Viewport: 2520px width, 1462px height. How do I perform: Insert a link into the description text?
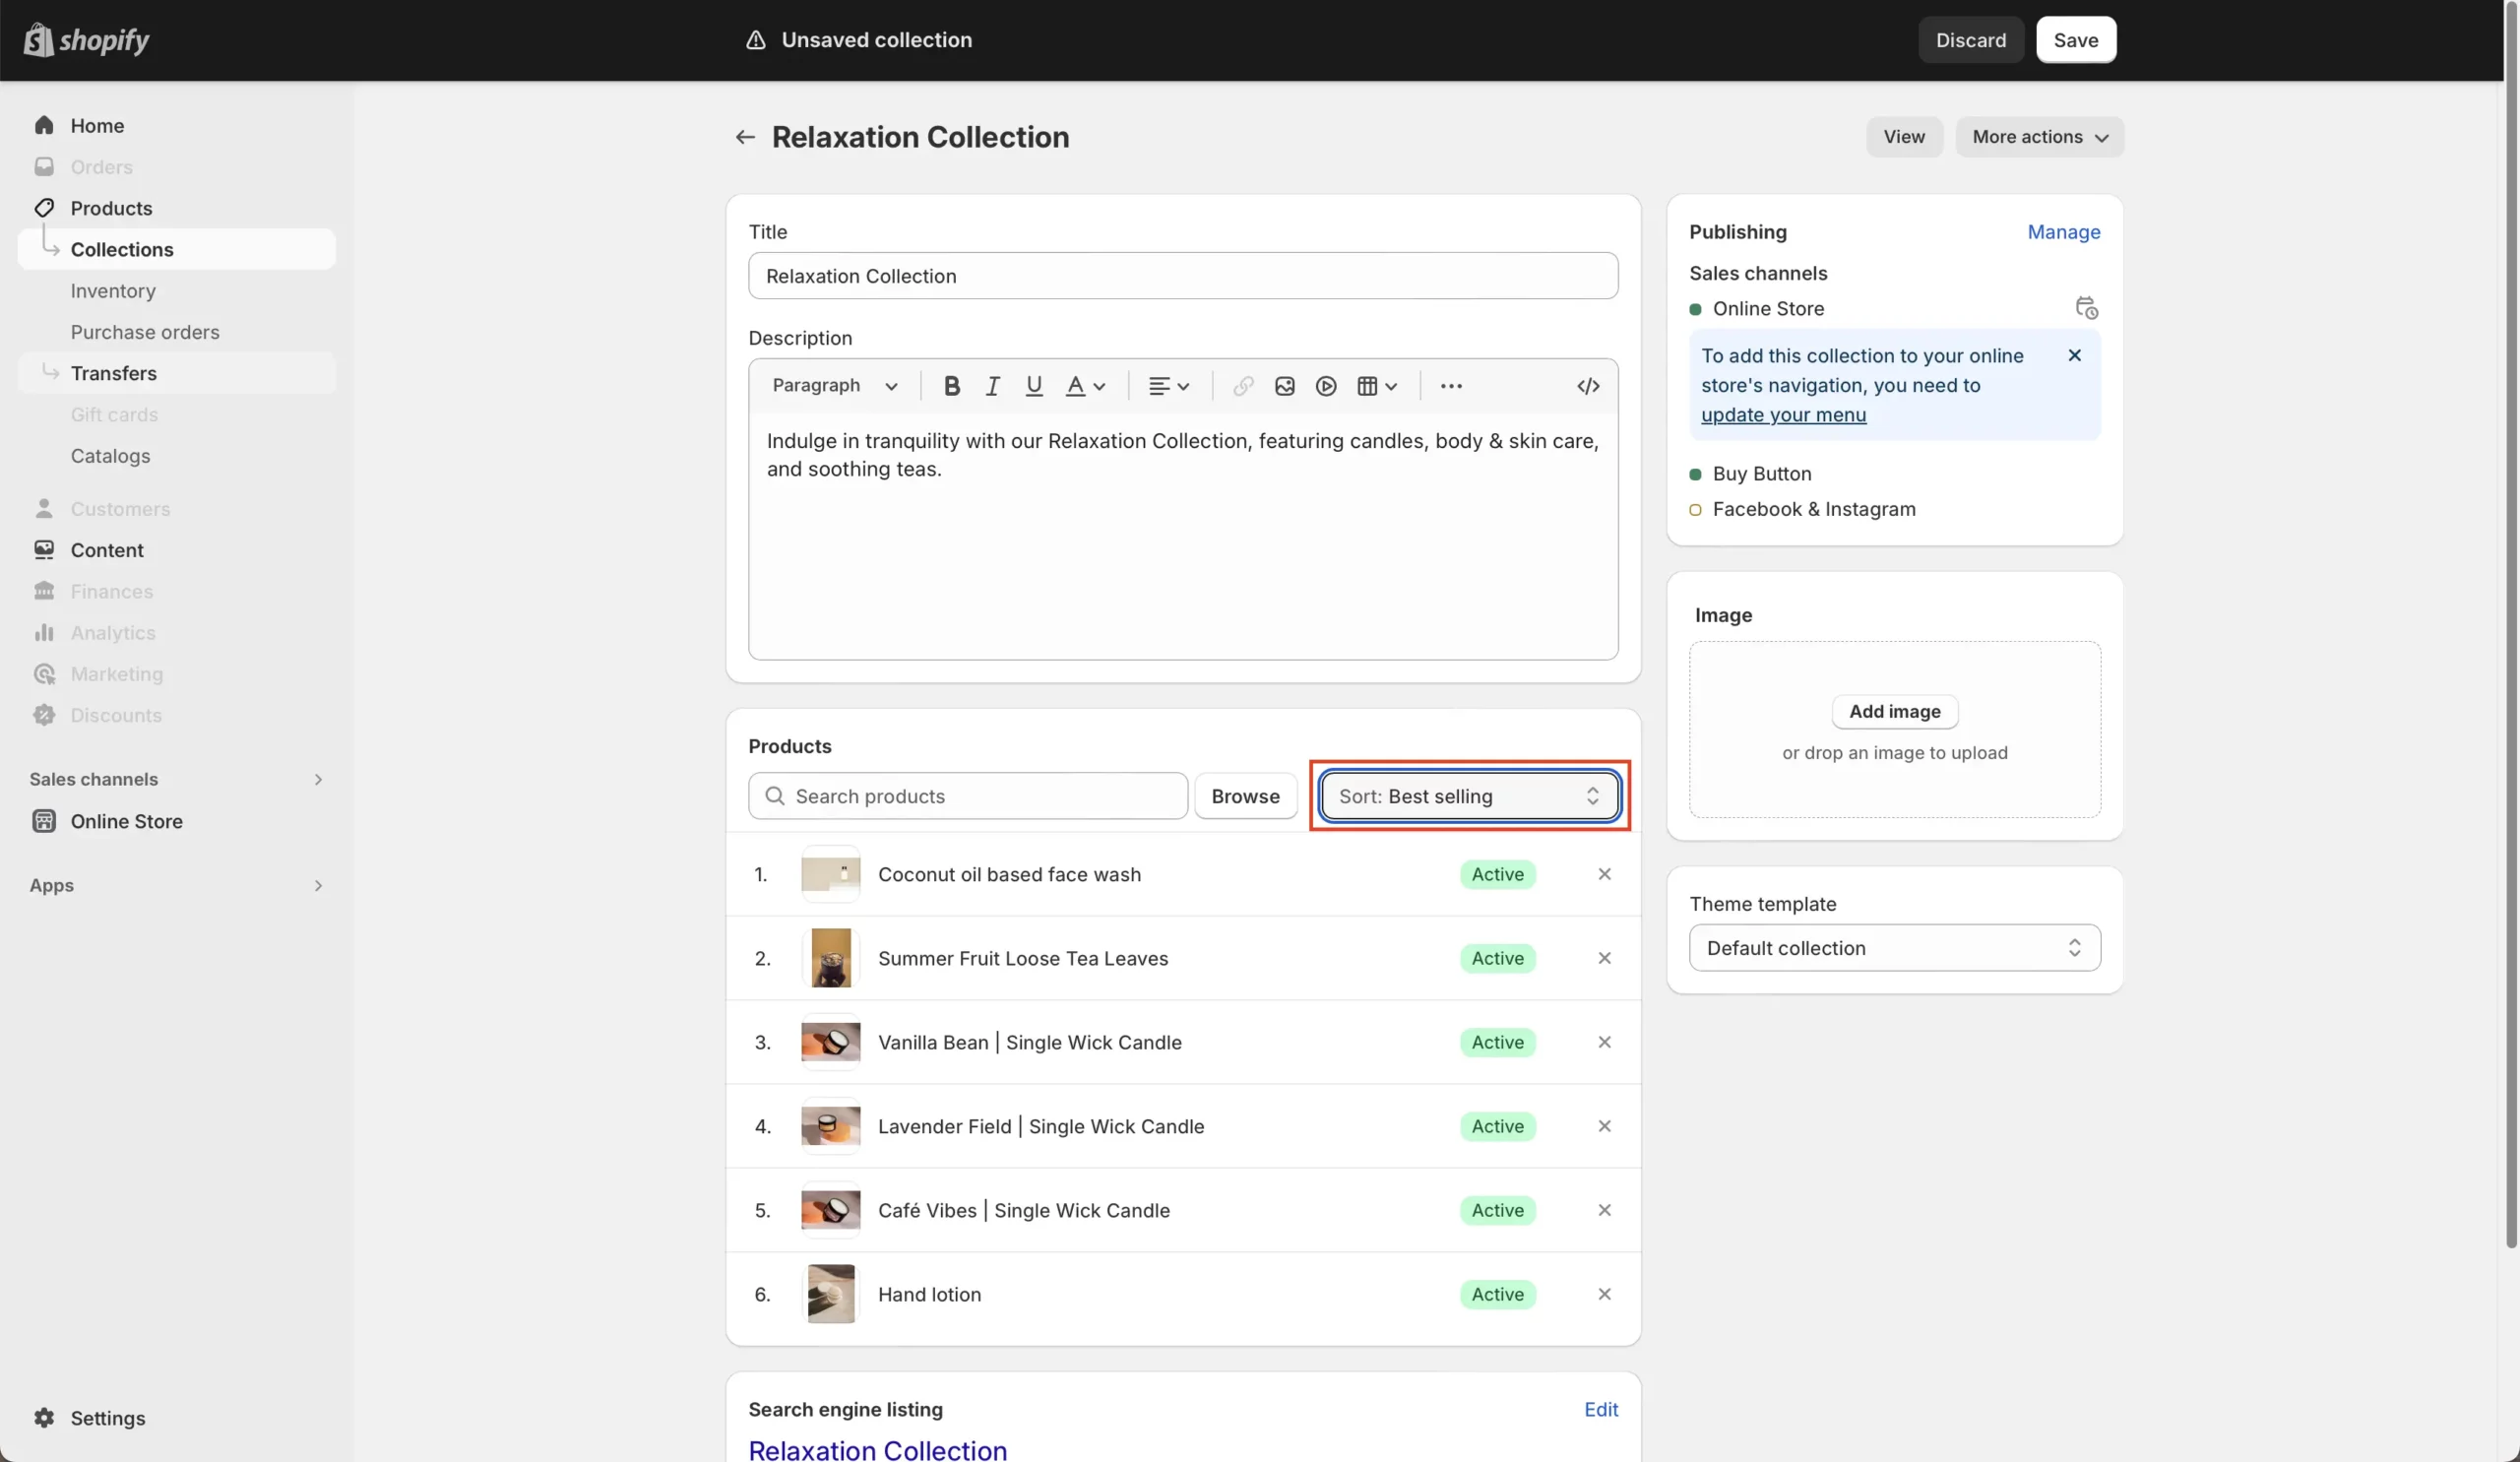click(x=1242, y=386)
